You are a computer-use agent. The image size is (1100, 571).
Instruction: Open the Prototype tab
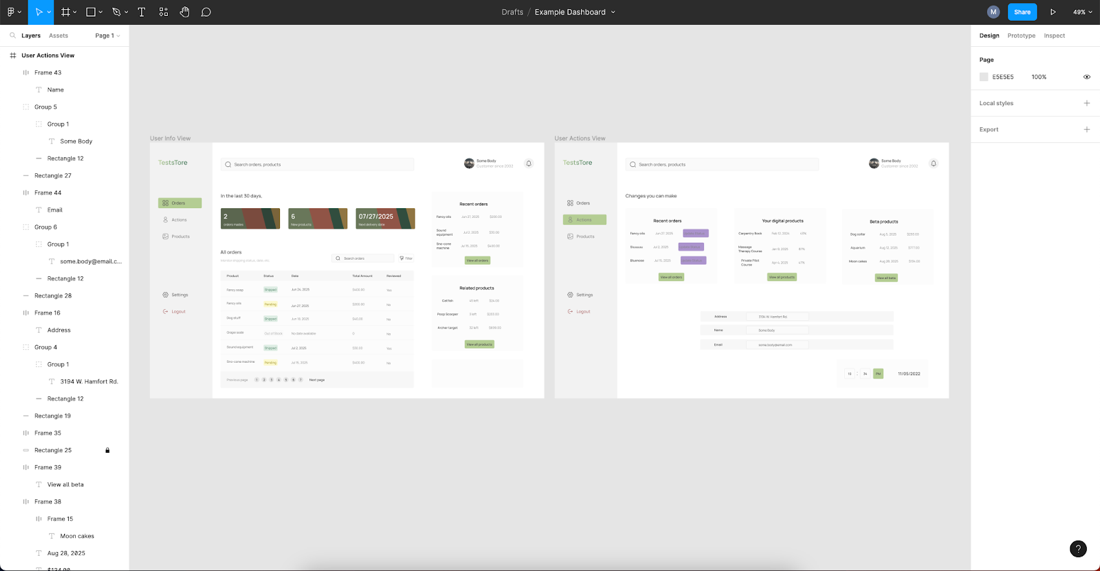click(x=1021, y=36)
